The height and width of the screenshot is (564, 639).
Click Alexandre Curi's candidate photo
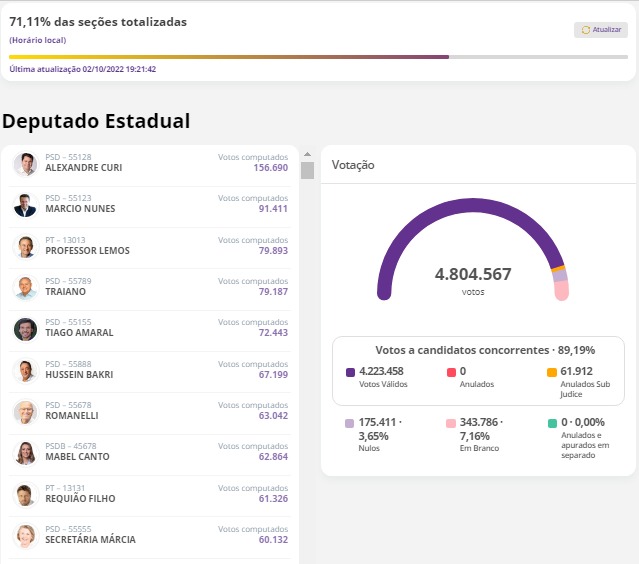[x=25, y=164]
